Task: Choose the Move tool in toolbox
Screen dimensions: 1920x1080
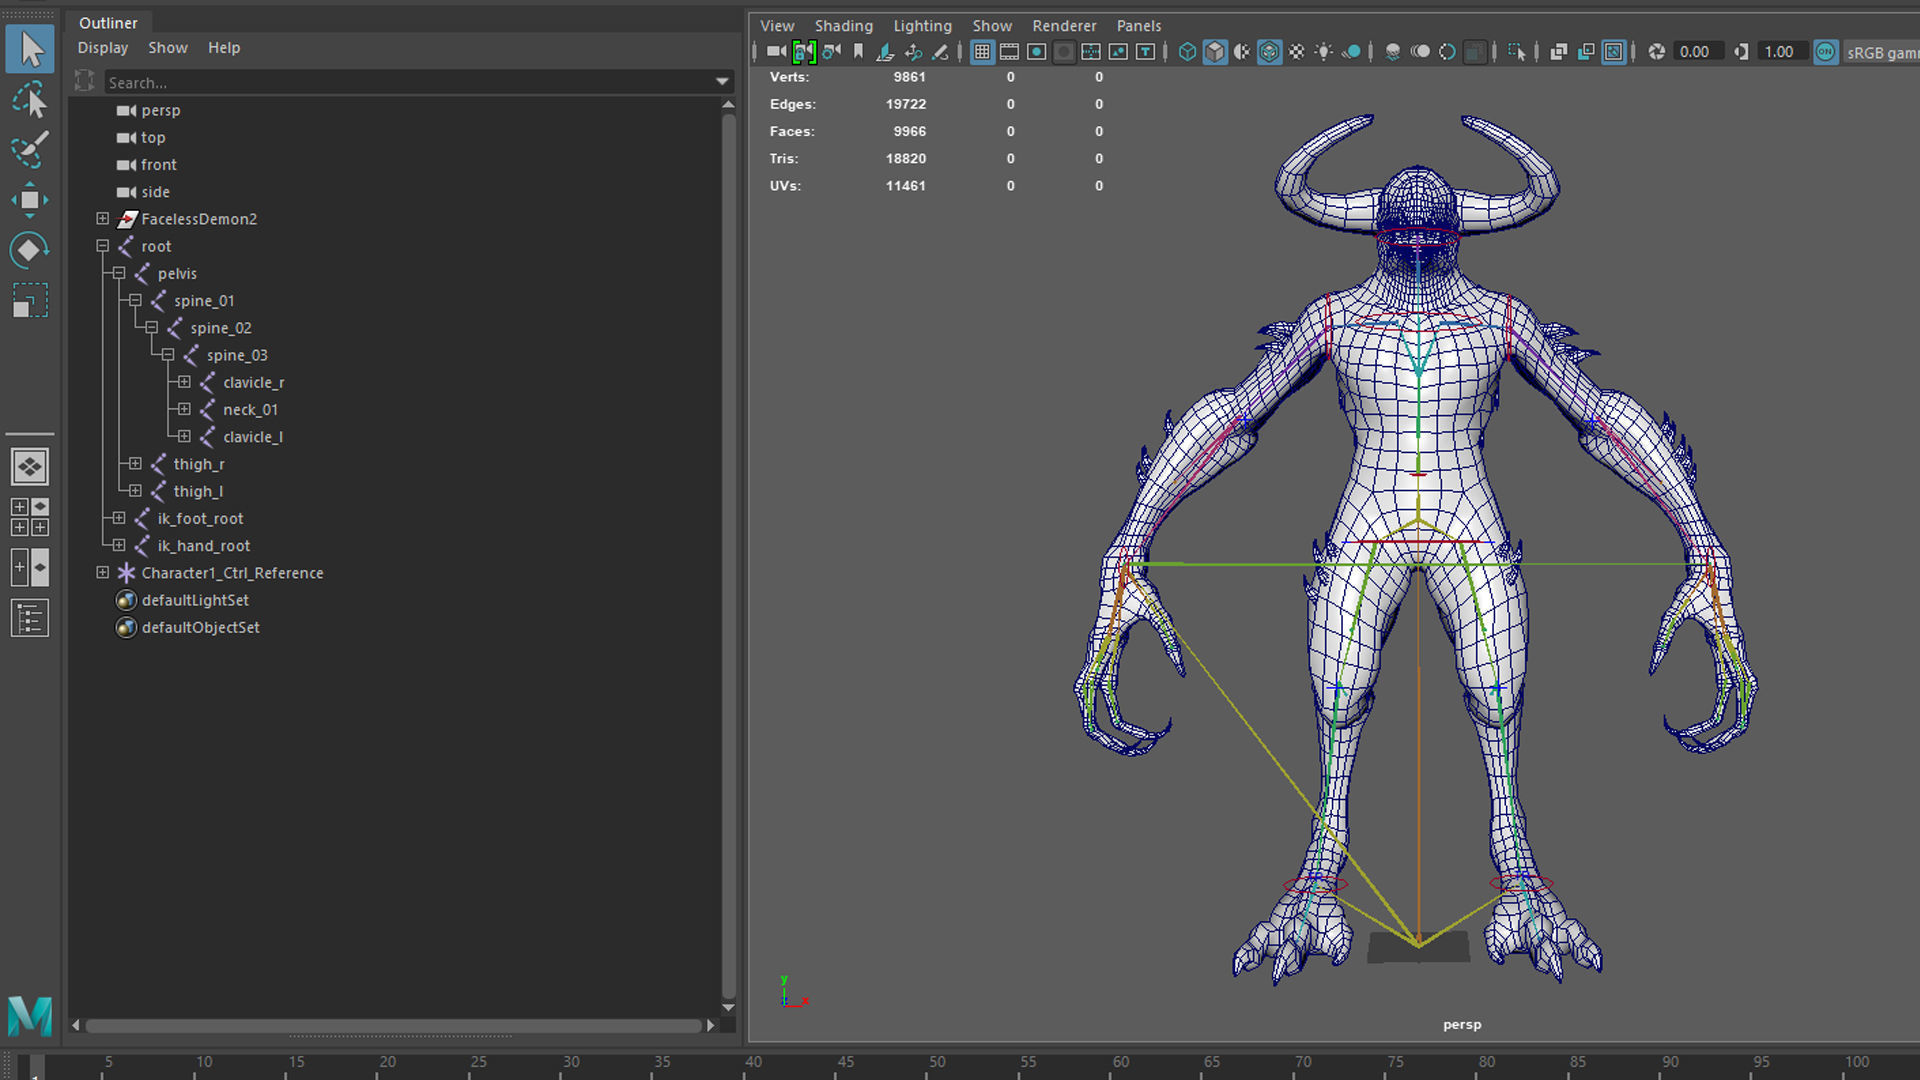Action: pyautogui.click(x=30, y=200)
